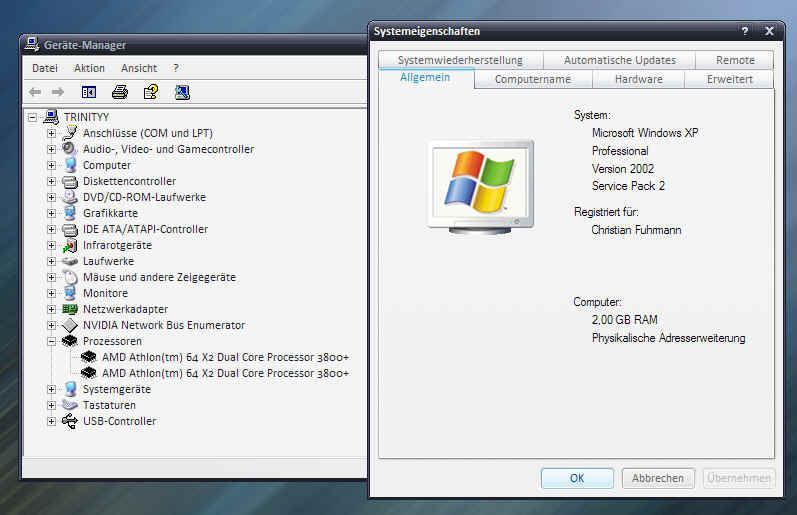Collapse the Prozessoren node
The height and width of the screenshot is (515, 797).
pyautogui.click(x=51, y=342)
